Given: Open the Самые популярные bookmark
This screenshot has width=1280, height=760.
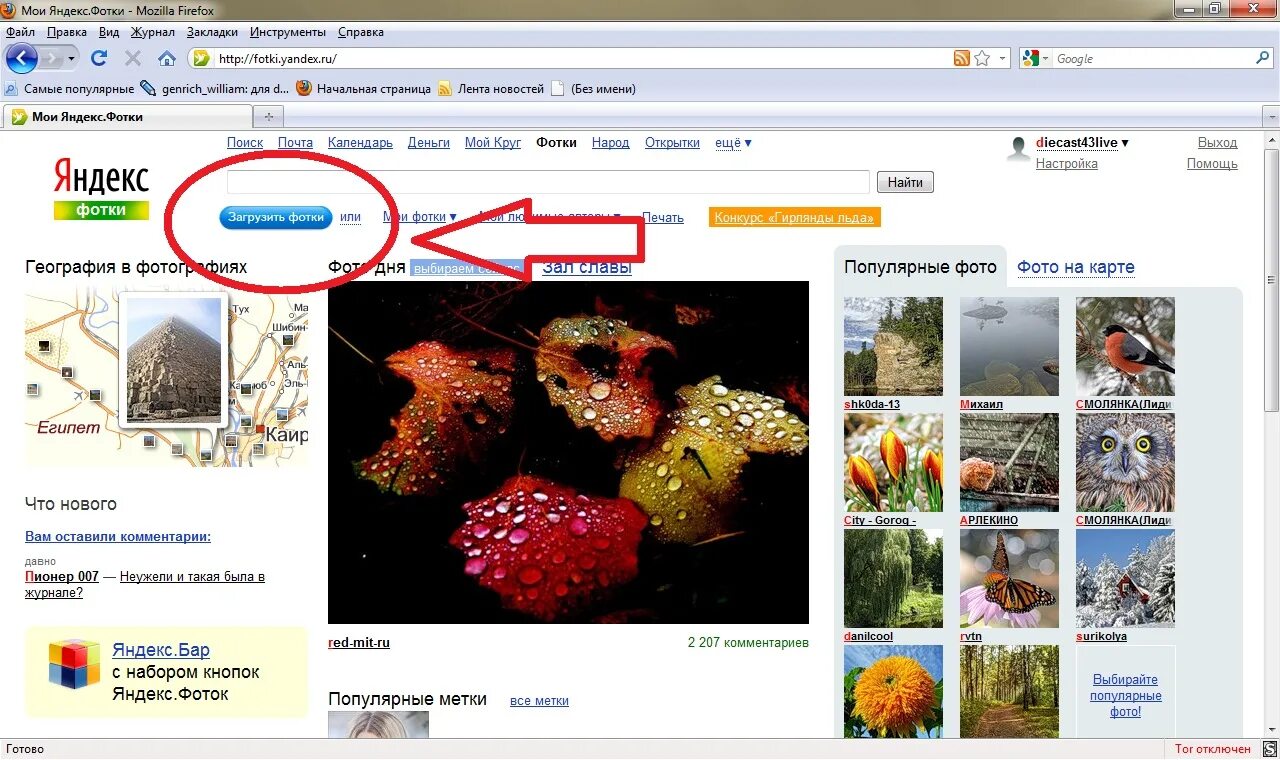Looking at the screenshot, I should click(70, 88).
